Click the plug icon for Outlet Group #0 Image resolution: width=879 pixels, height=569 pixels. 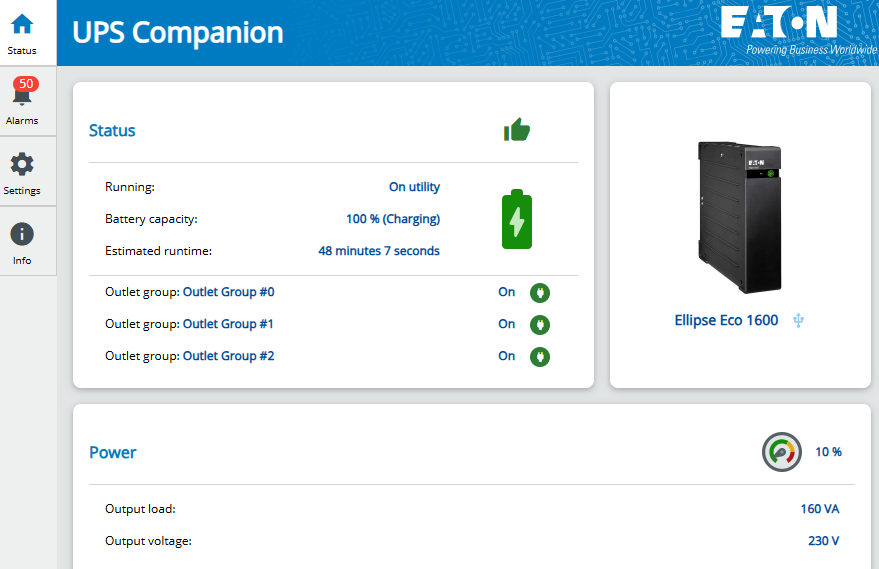540,293
